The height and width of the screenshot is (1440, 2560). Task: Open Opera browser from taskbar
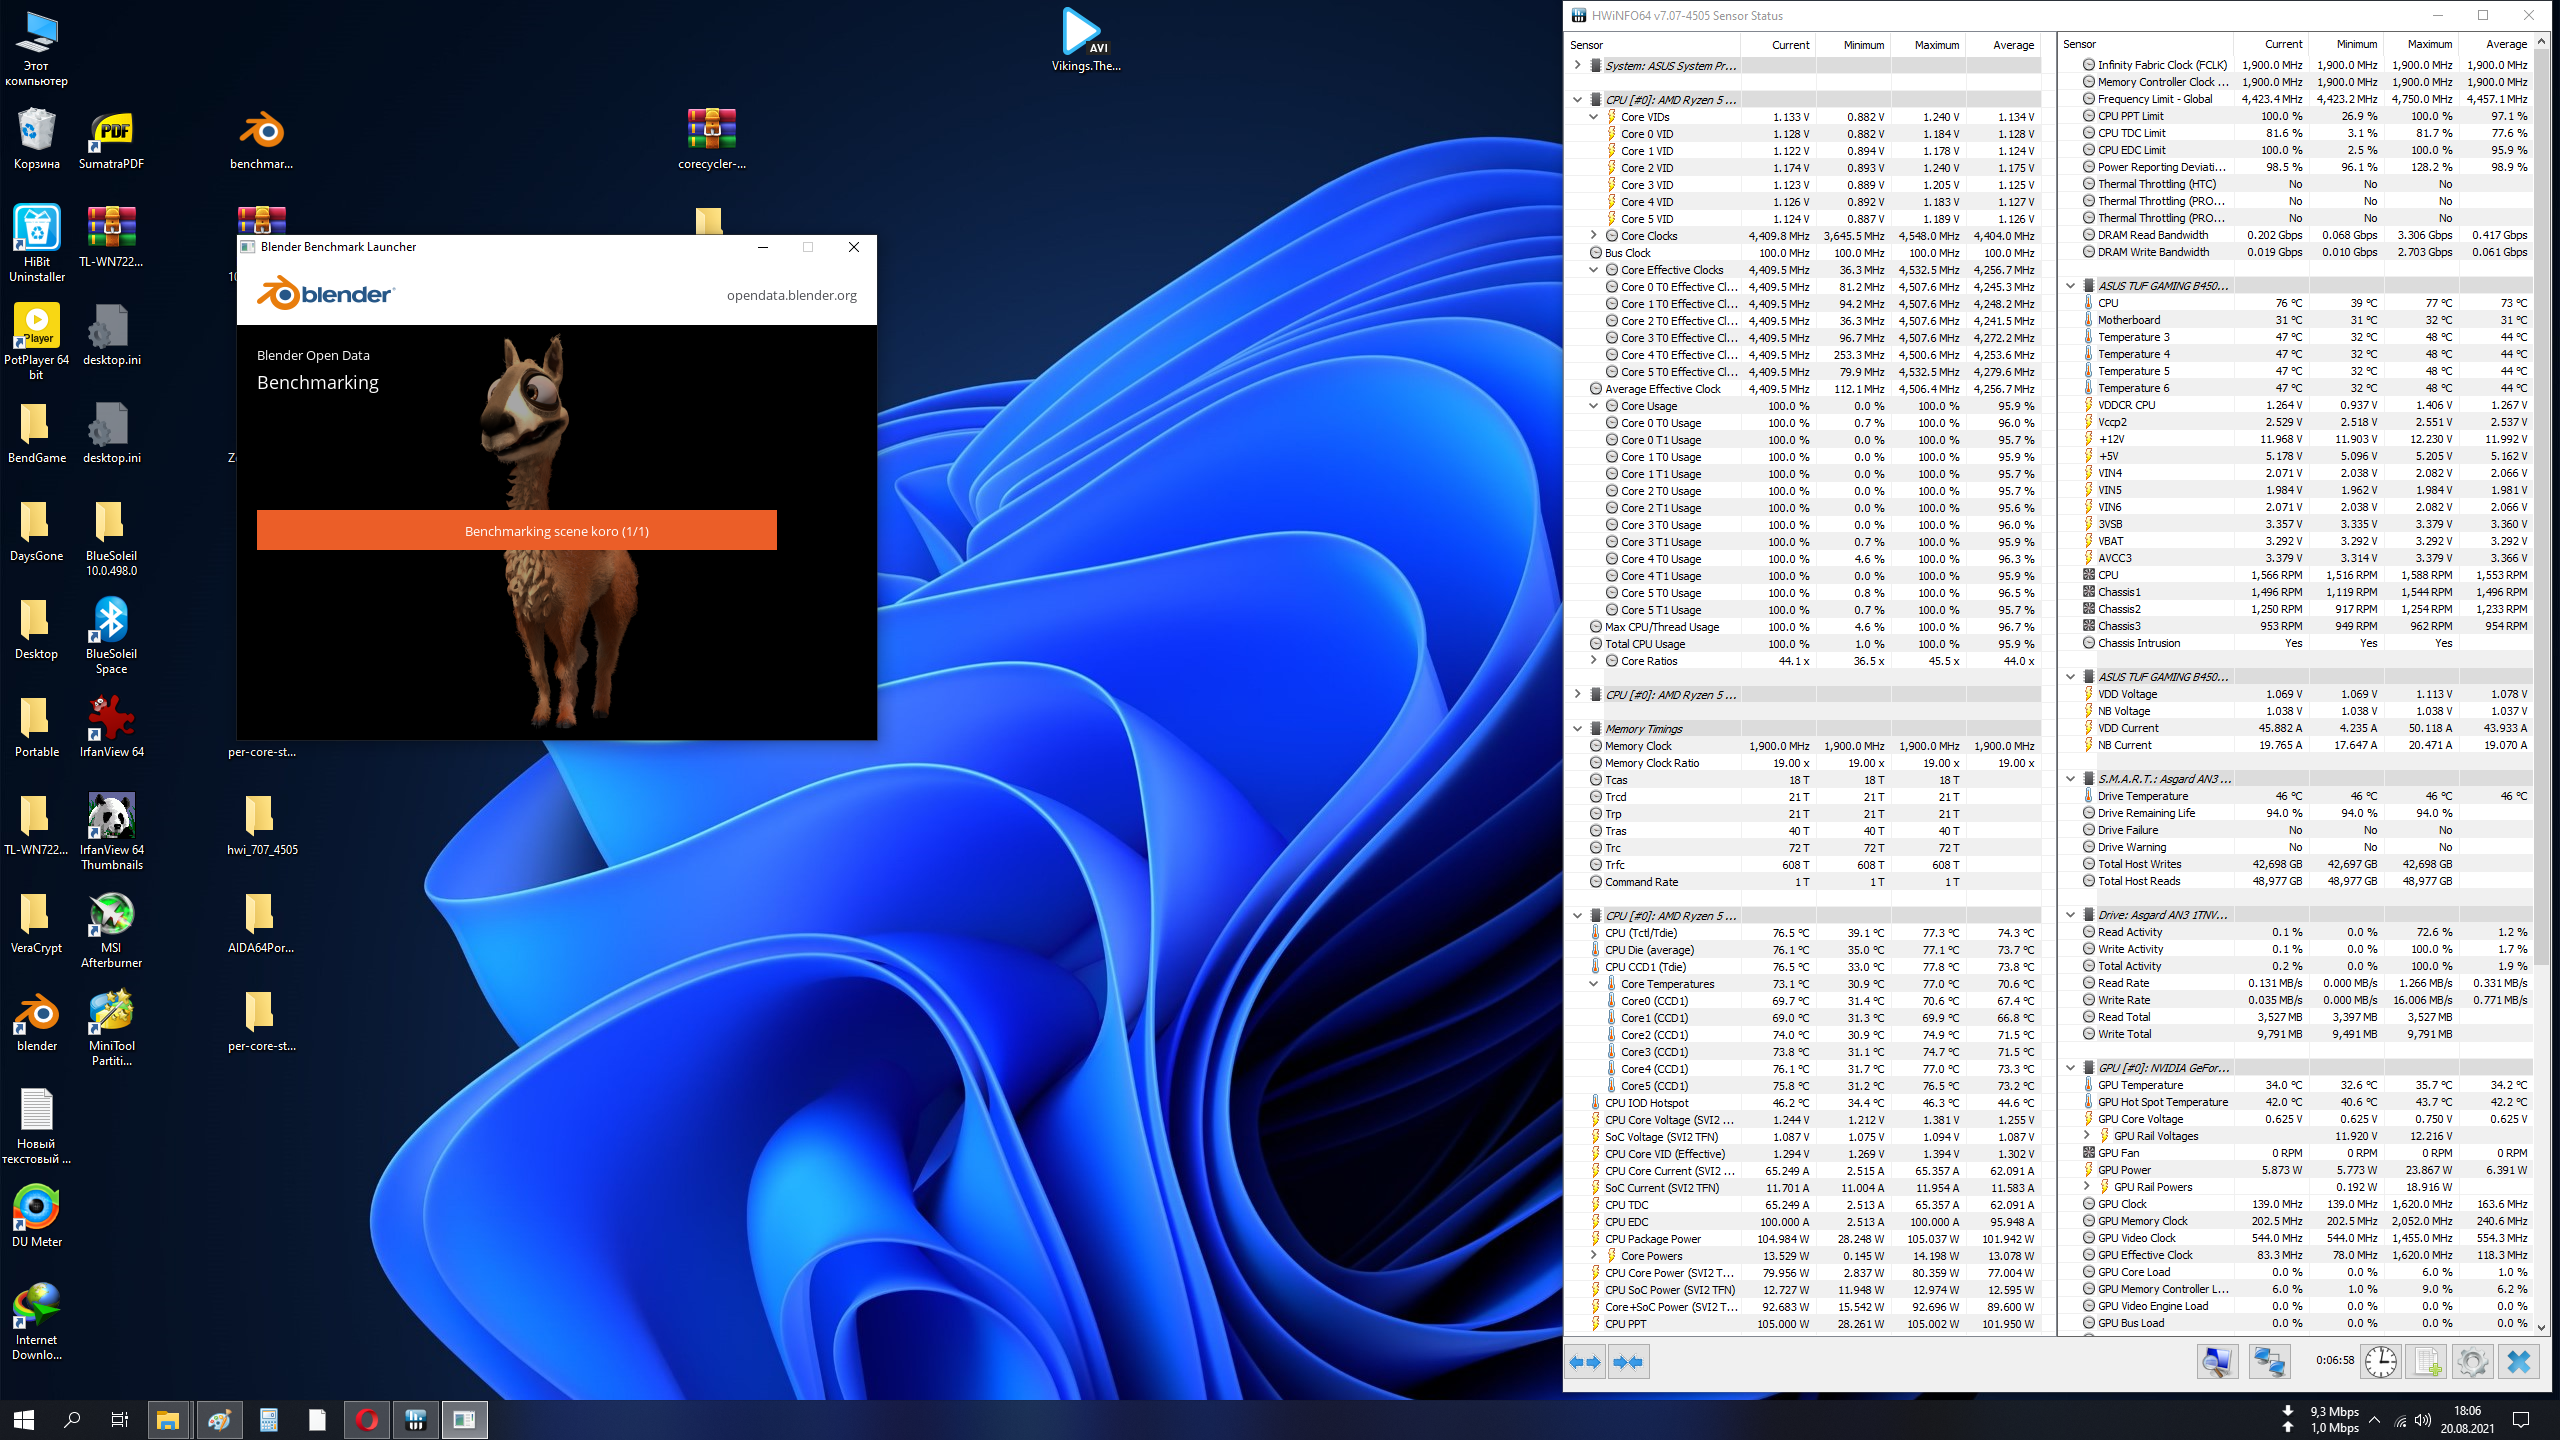point(366,1419)
